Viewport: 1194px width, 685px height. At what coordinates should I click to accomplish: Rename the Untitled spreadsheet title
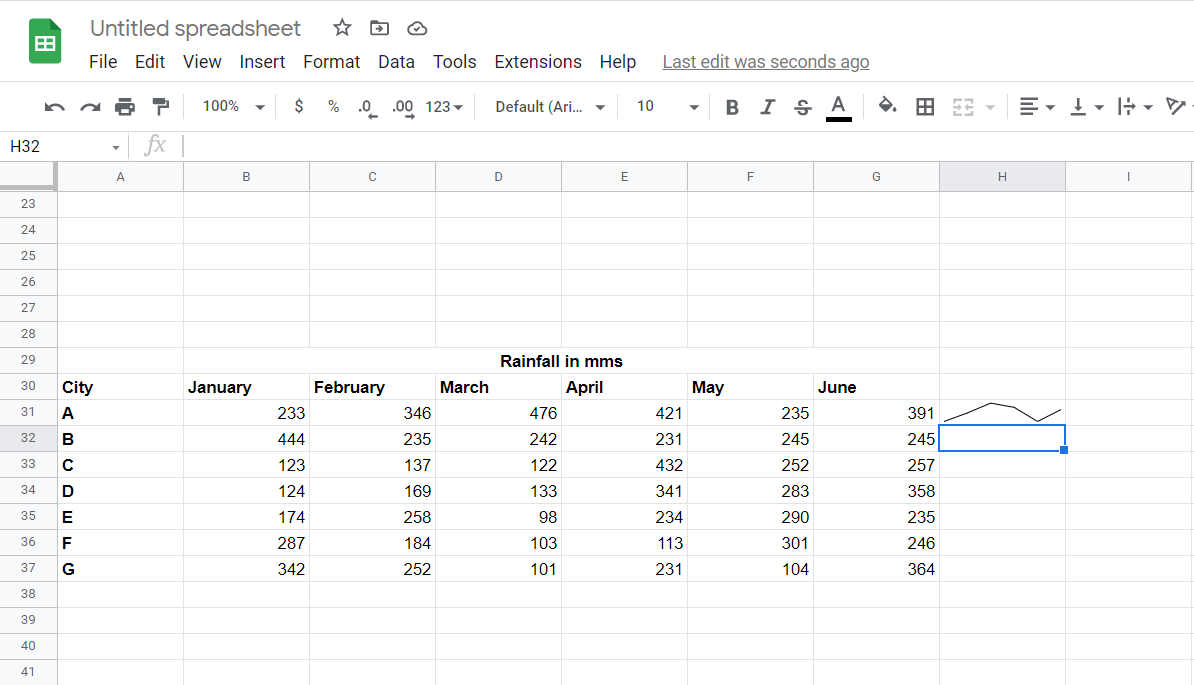195,28
